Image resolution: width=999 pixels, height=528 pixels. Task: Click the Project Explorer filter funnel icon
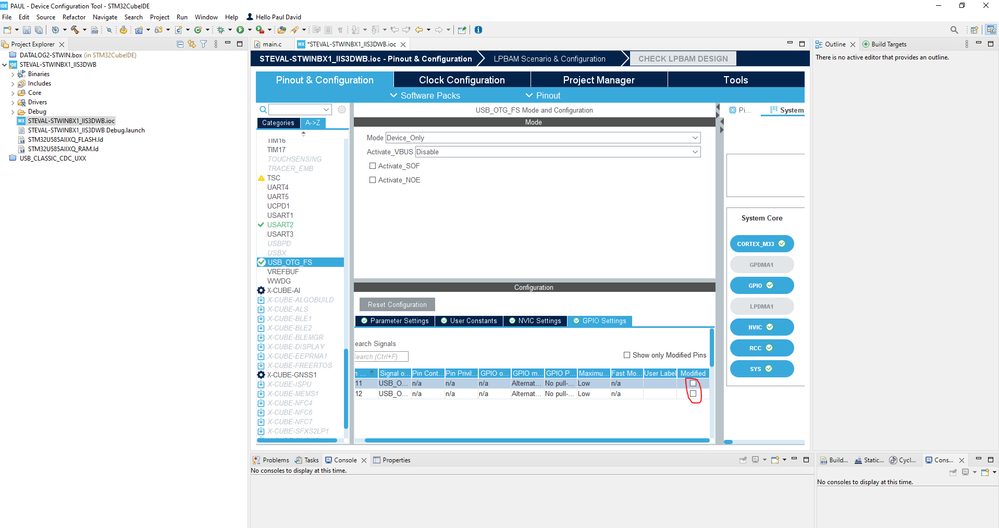(x=203, y=44)
